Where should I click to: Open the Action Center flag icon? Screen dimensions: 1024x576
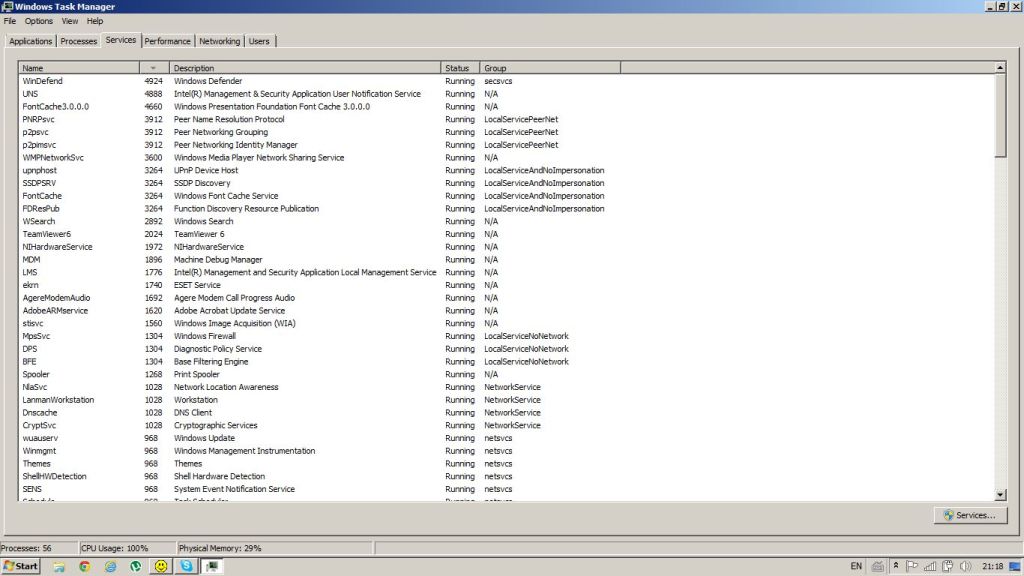click(911, 566)
